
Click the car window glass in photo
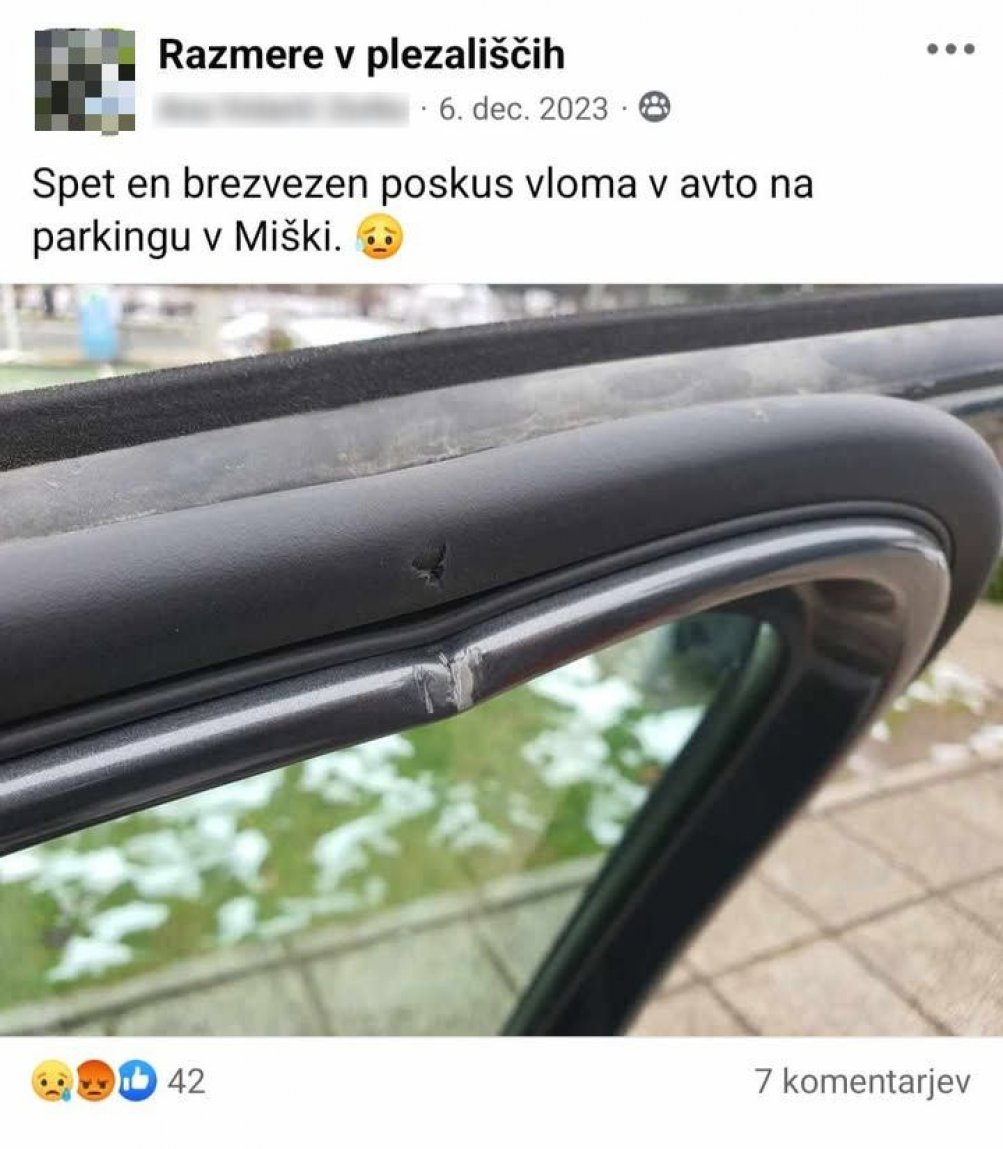click(366, 843)
